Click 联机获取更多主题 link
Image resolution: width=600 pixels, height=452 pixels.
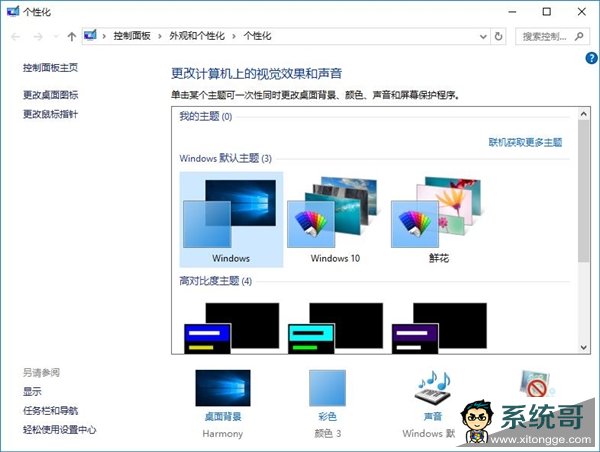click(x=525, y=142)
